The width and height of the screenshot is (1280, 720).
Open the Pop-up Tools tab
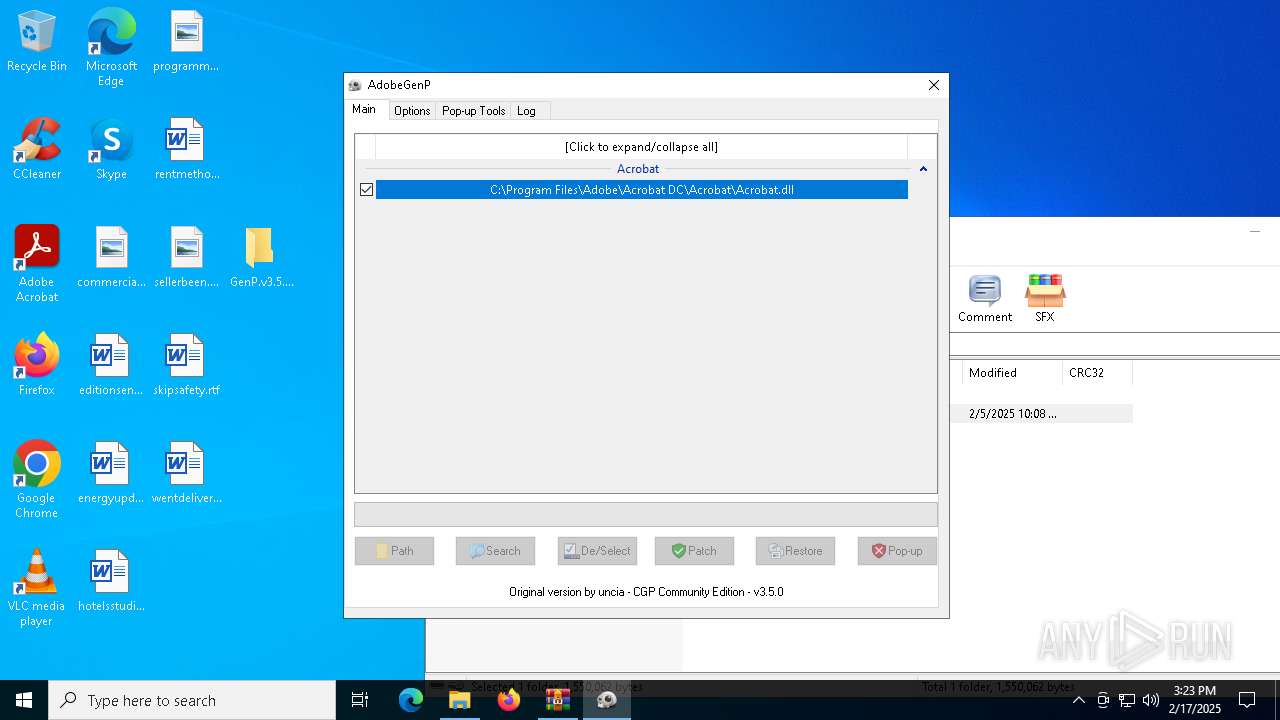click(x=473, y=111)
